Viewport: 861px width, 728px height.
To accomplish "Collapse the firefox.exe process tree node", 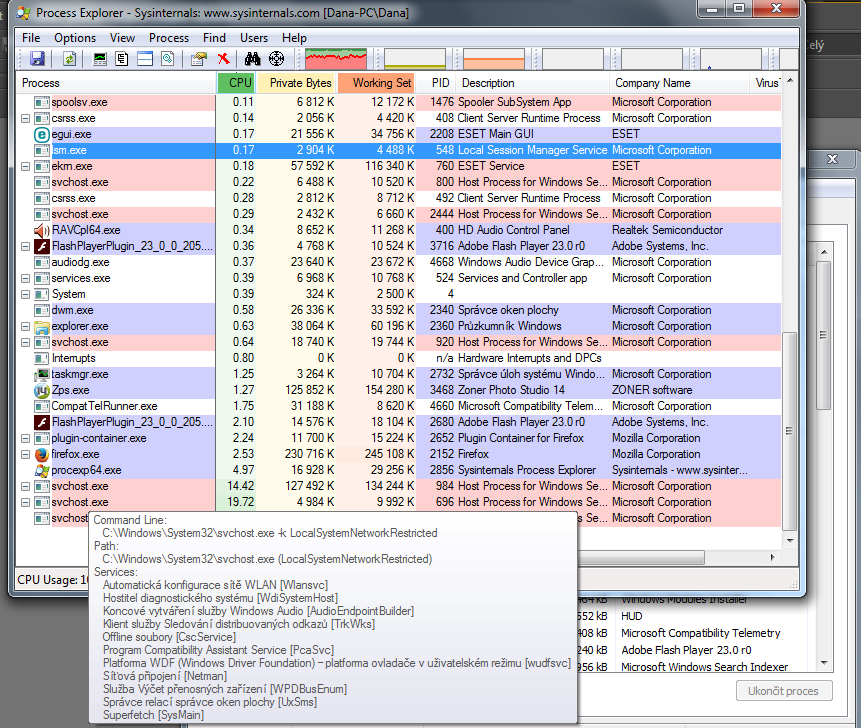I will click(x=26, y=454).
